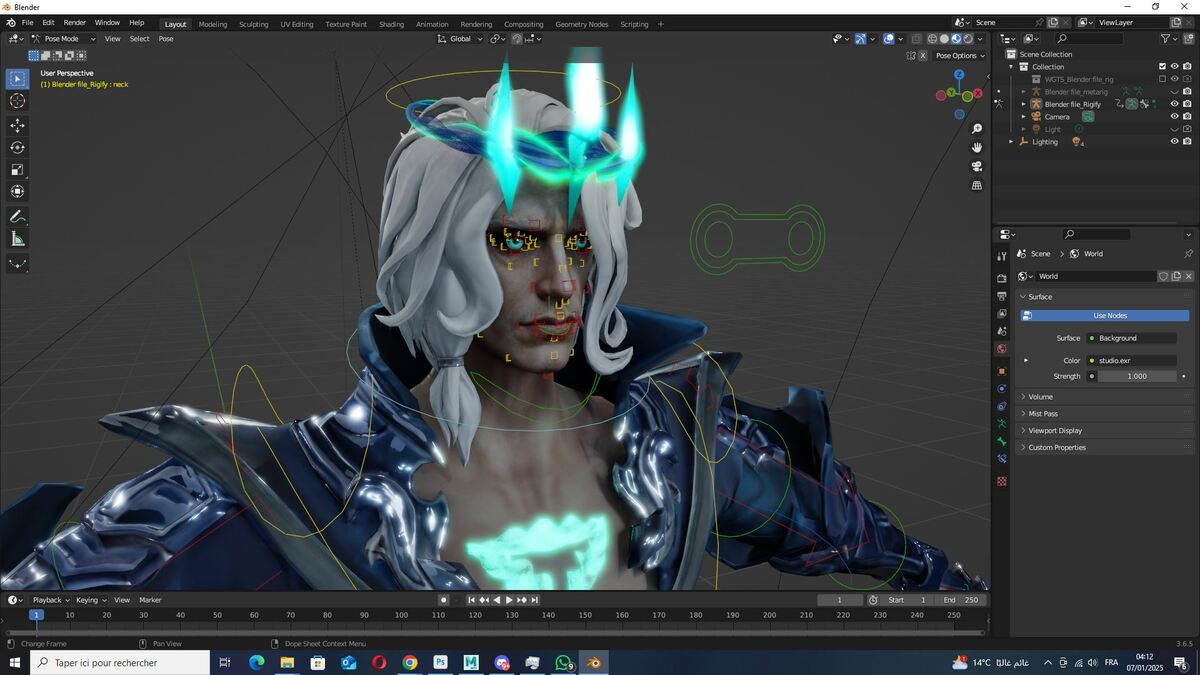This screenshot has height=675, width=1200.
Task: Pick the Annotate pencil tool
Action: point(17,216)
